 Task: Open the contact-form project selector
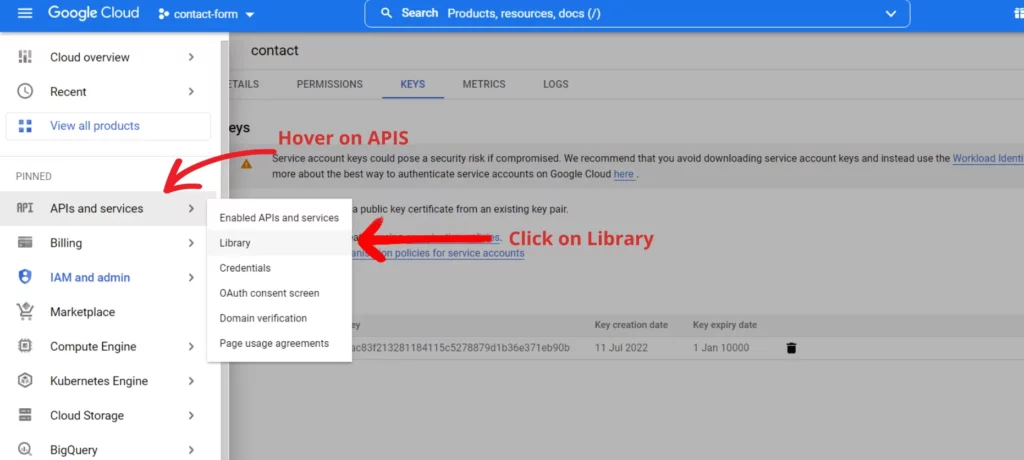[x=206, y=14]
